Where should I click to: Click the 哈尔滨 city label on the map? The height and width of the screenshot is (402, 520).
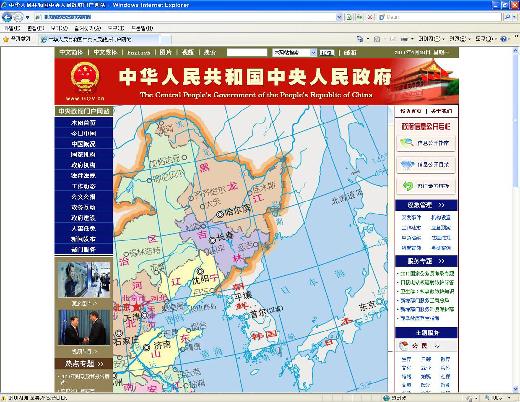tap(237, 211)
